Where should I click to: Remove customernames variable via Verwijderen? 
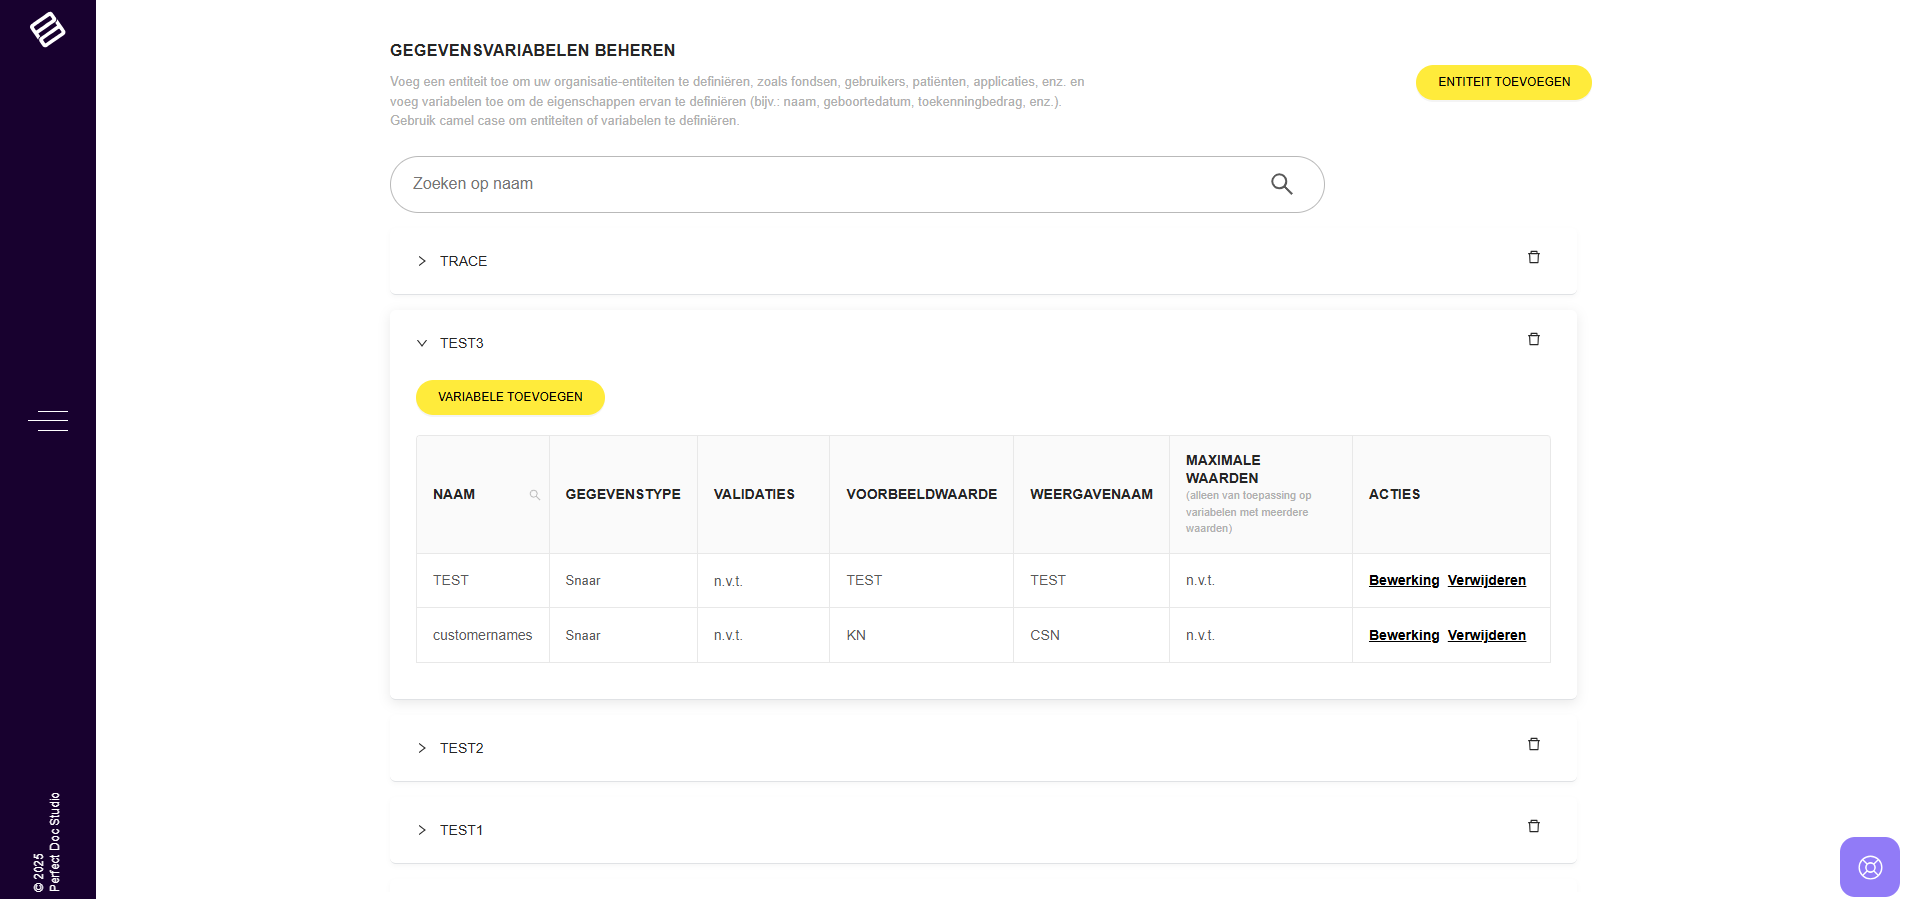(1486, 636)
